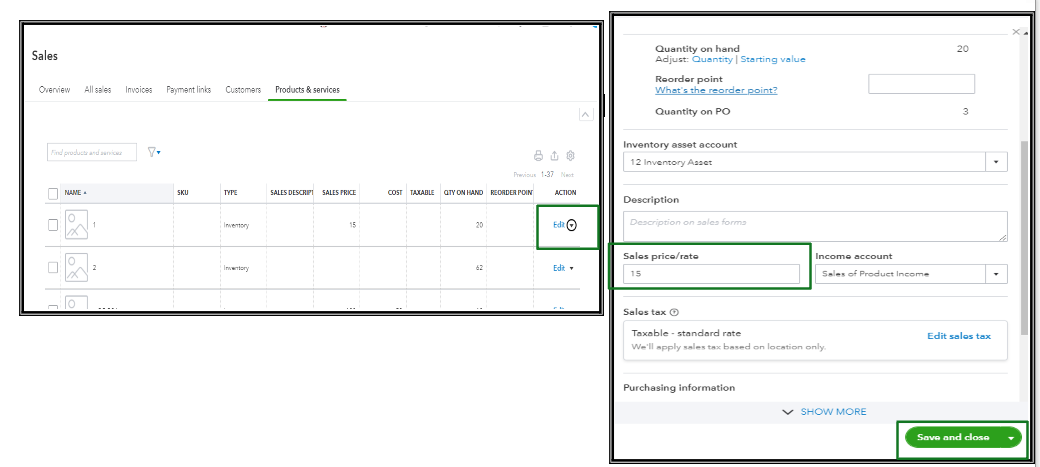The height and width of the screenshot is (467, 1040).
Task: Go to the Next page of products
Action: pos(567,175)
